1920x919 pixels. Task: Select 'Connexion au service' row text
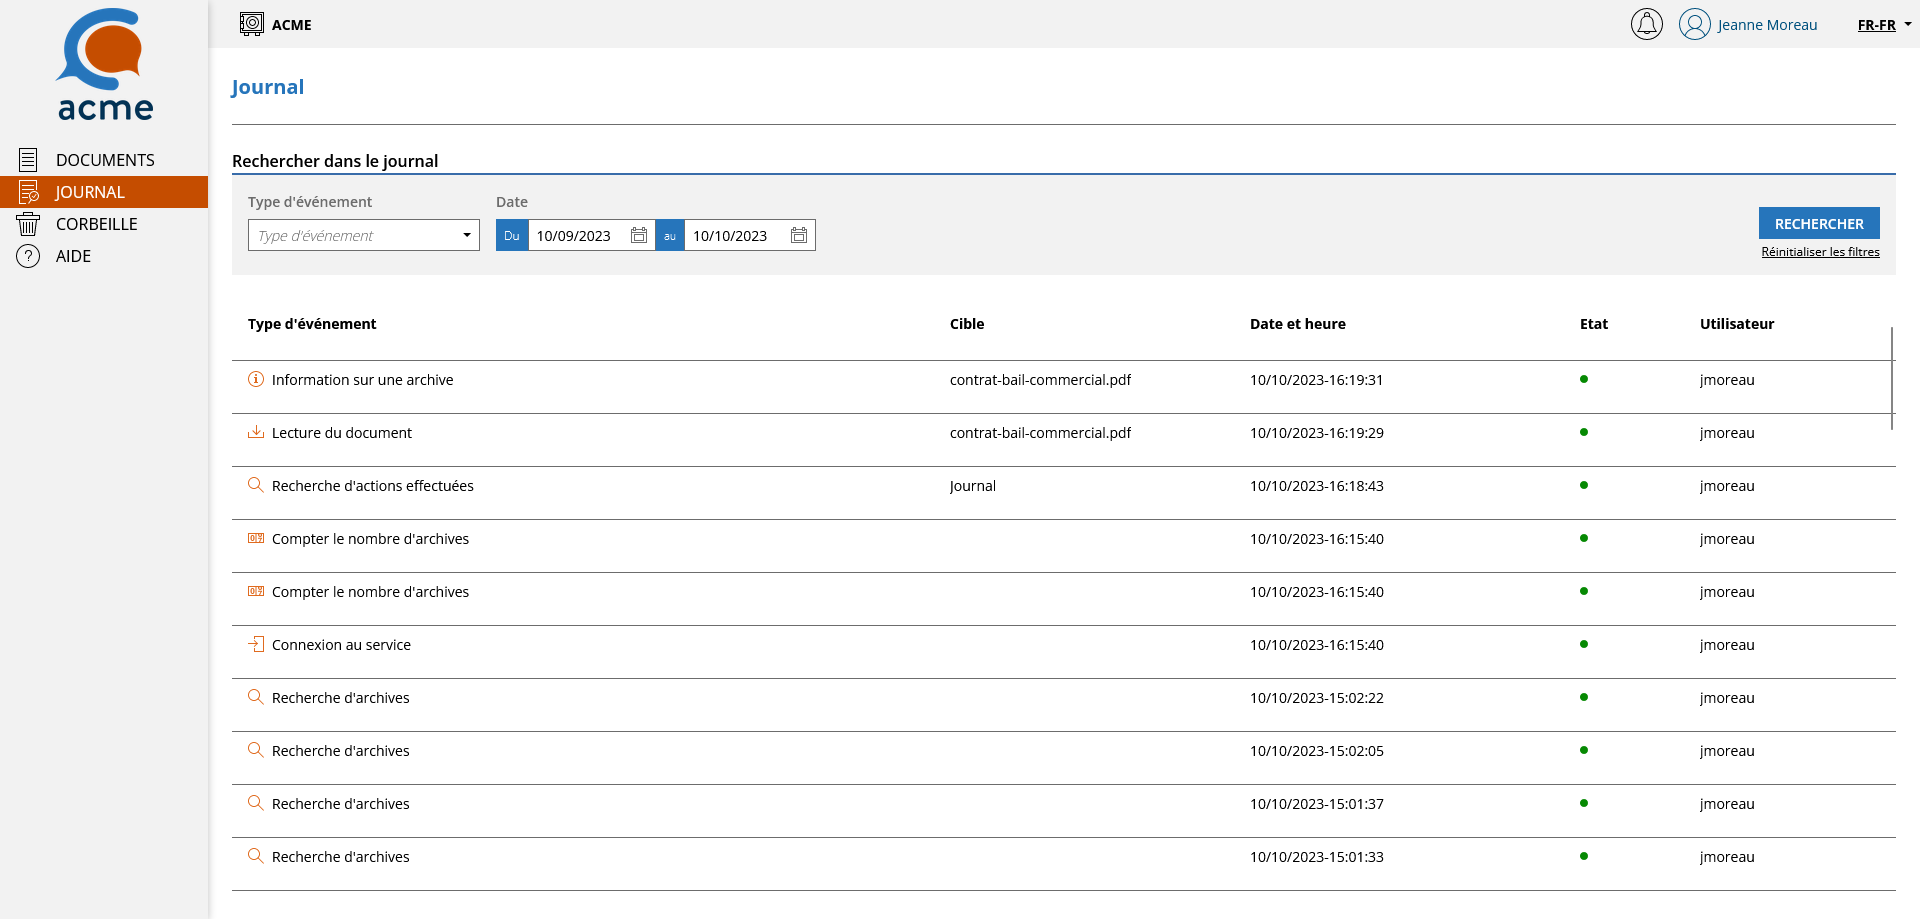[x=341, y=645]
